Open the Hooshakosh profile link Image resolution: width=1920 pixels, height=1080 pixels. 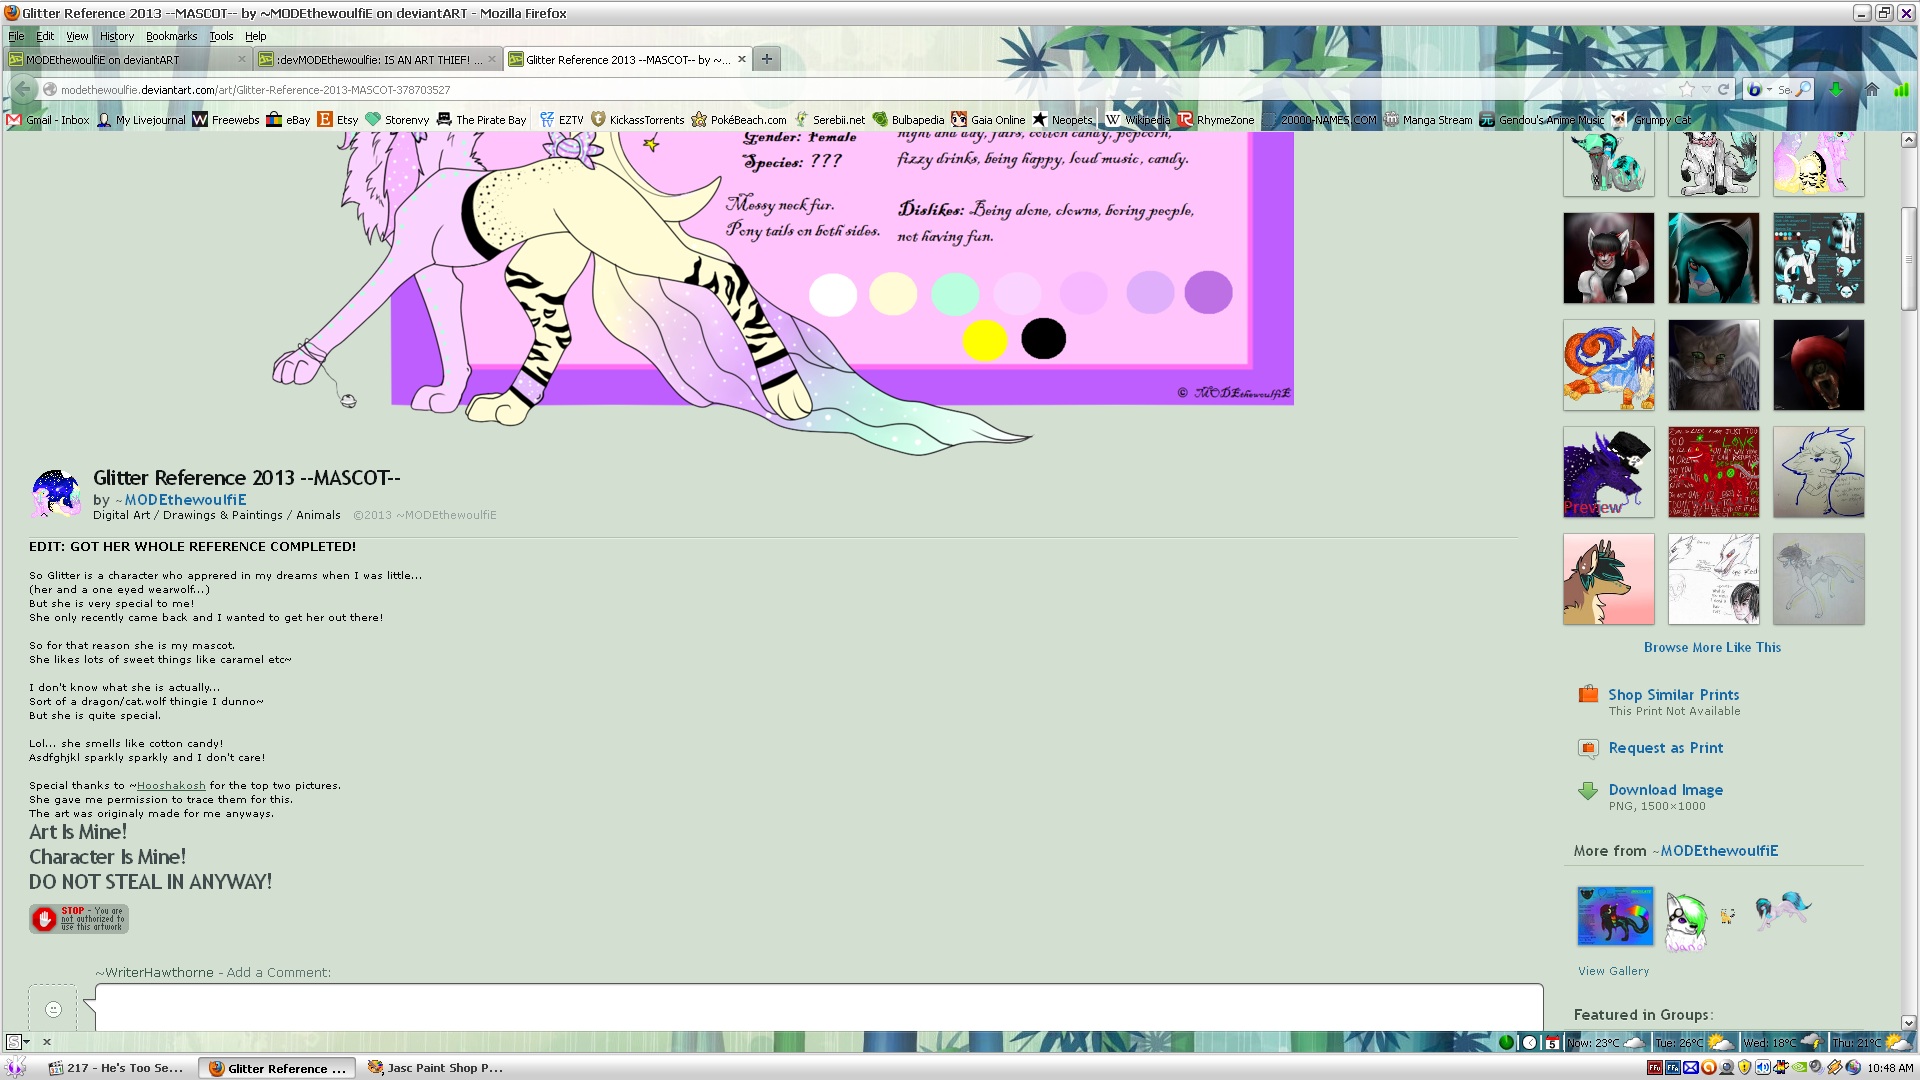[171, 786]
